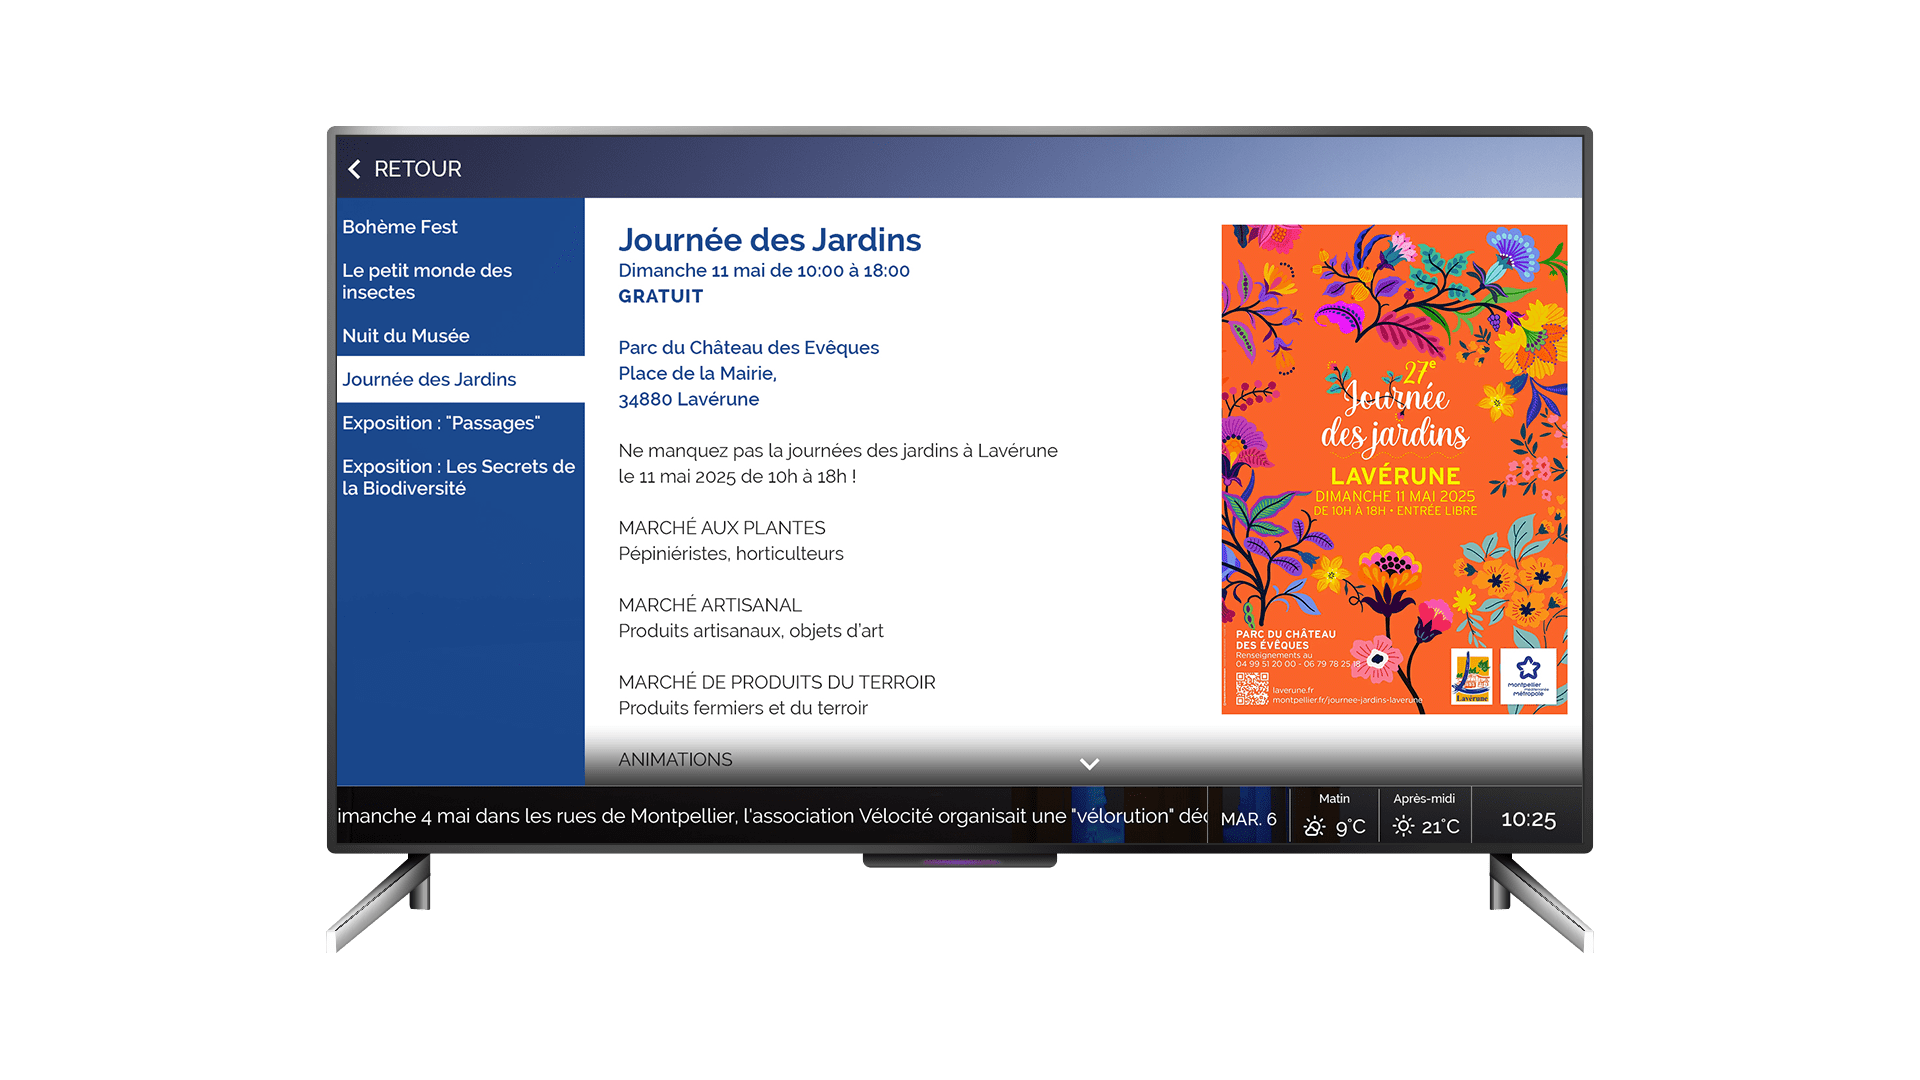
Task: Open the Nuit du Musée entry
Action: point(460,336)
